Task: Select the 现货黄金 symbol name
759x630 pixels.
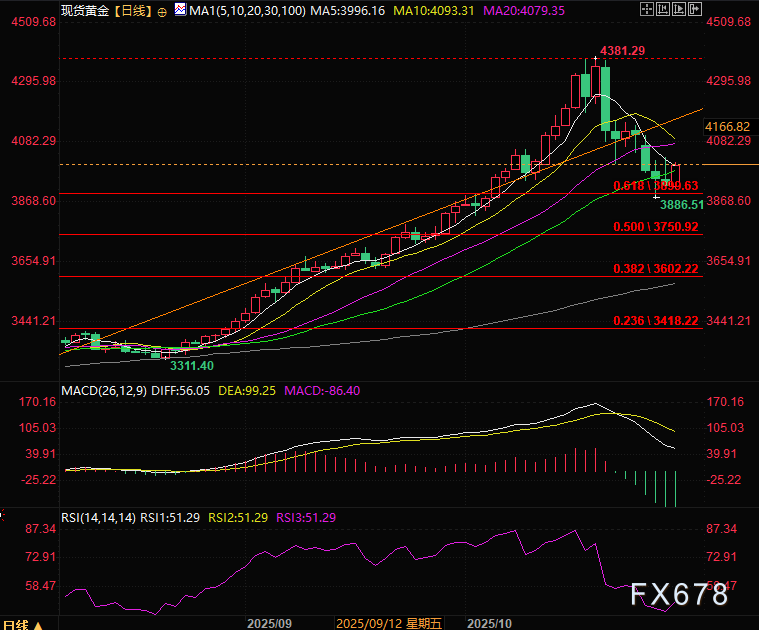Action: (x=83, y=11)
